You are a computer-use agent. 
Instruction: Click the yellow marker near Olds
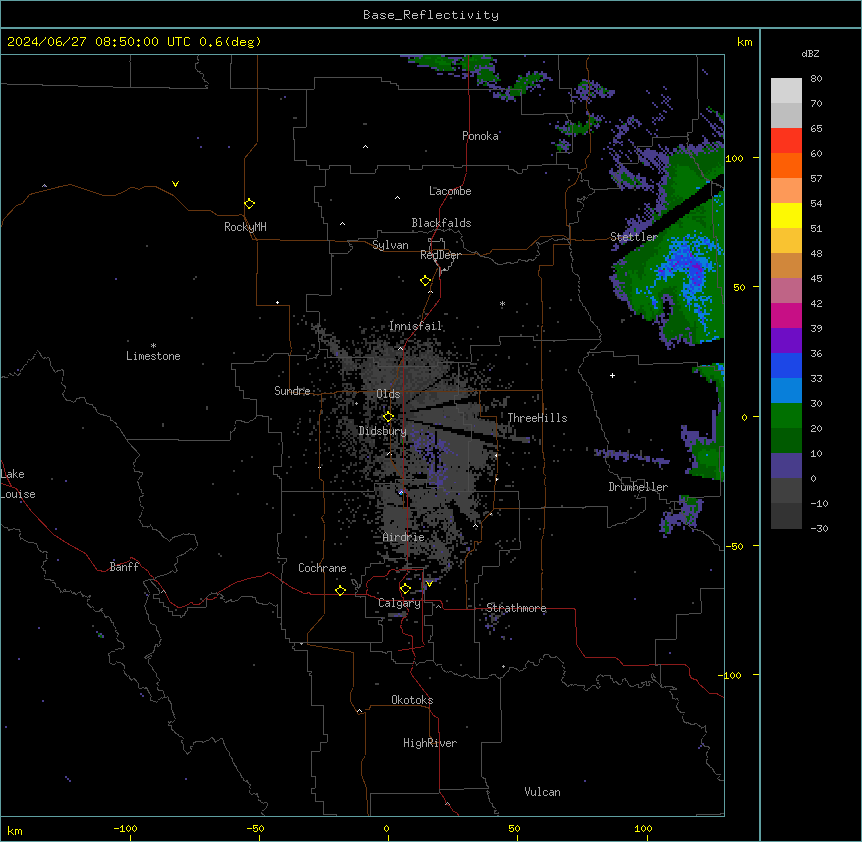(388, 417)
